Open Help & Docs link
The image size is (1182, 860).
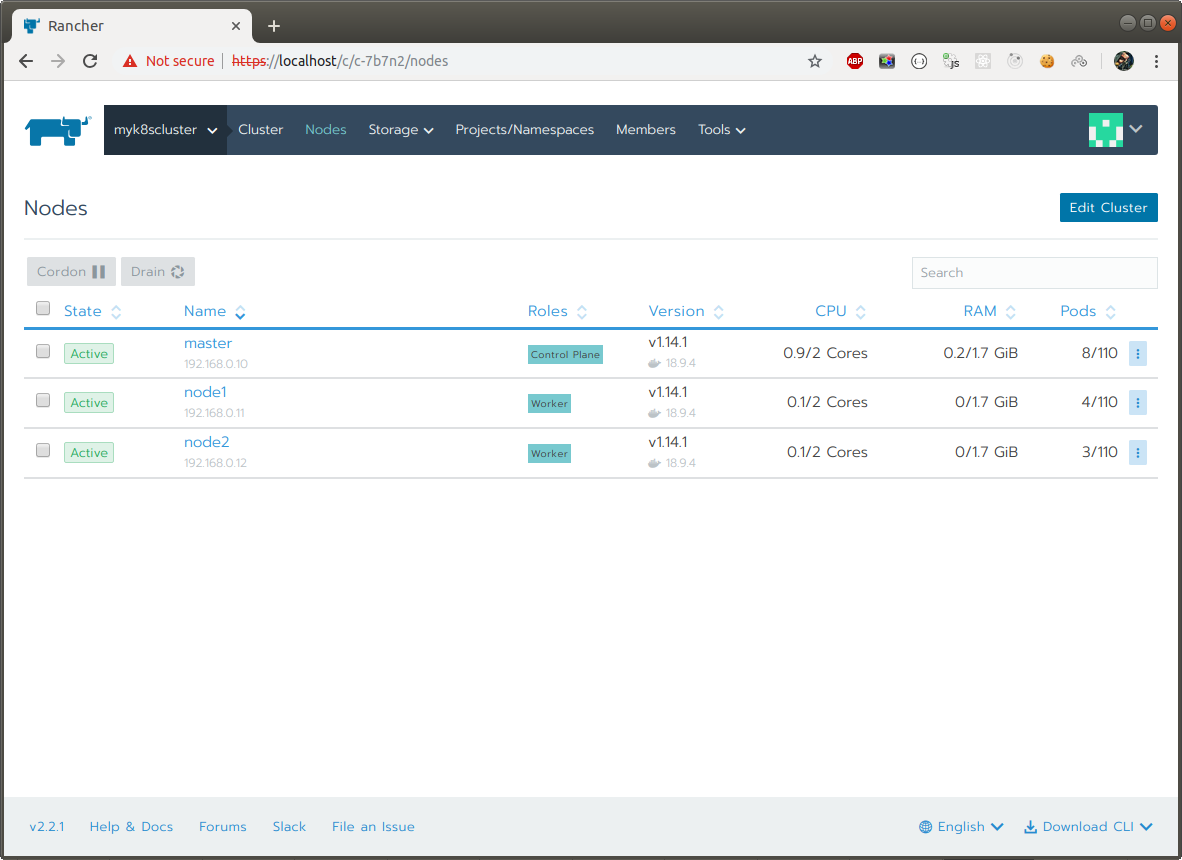pyautogui.click(x=131, y=827)
